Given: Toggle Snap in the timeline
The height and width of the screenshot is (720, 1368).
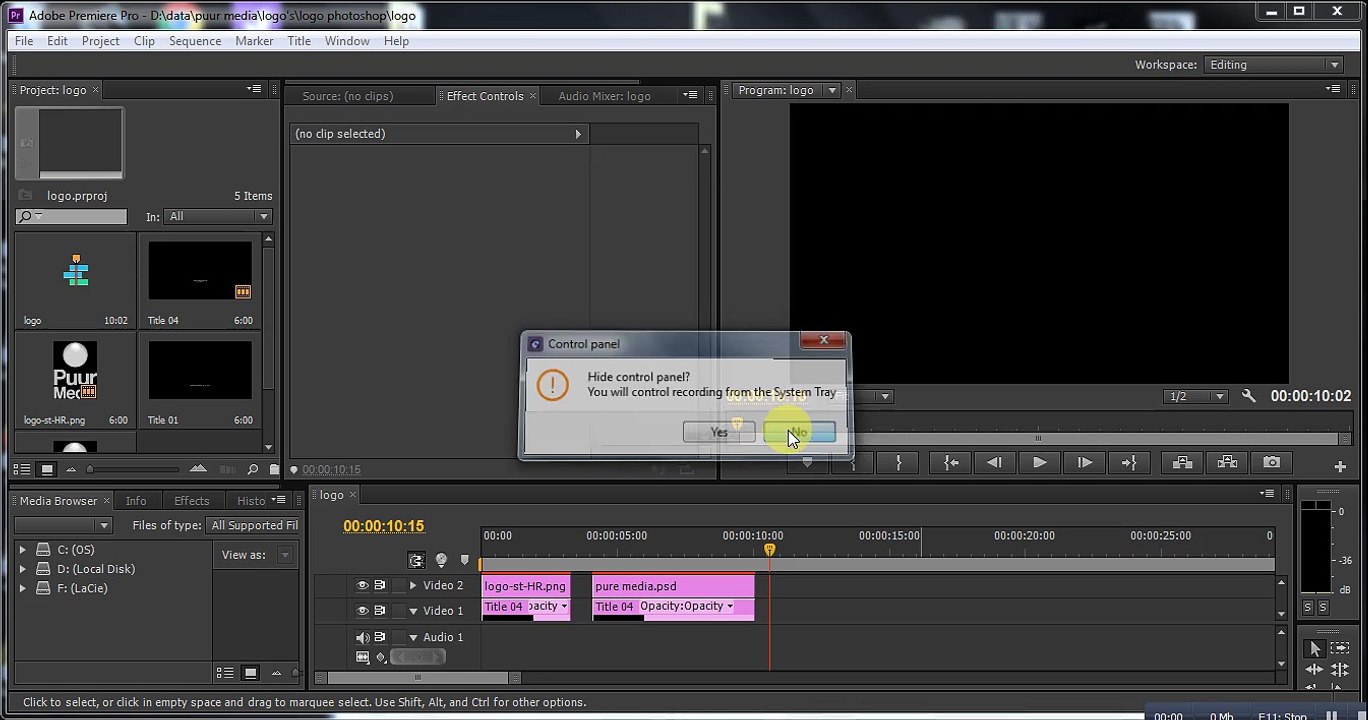Looking at the screenshot, I should (416, 560).
